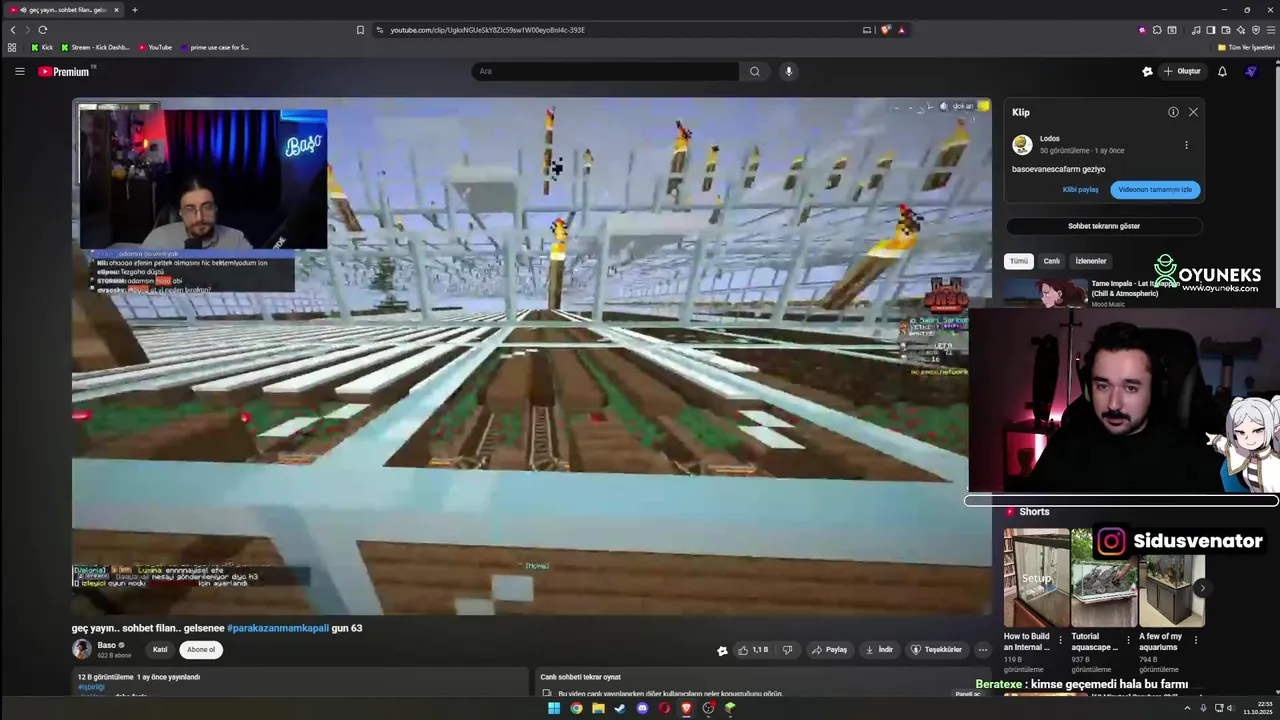
Task: Click the Oluştur create button
Action: click(1181, 71)
